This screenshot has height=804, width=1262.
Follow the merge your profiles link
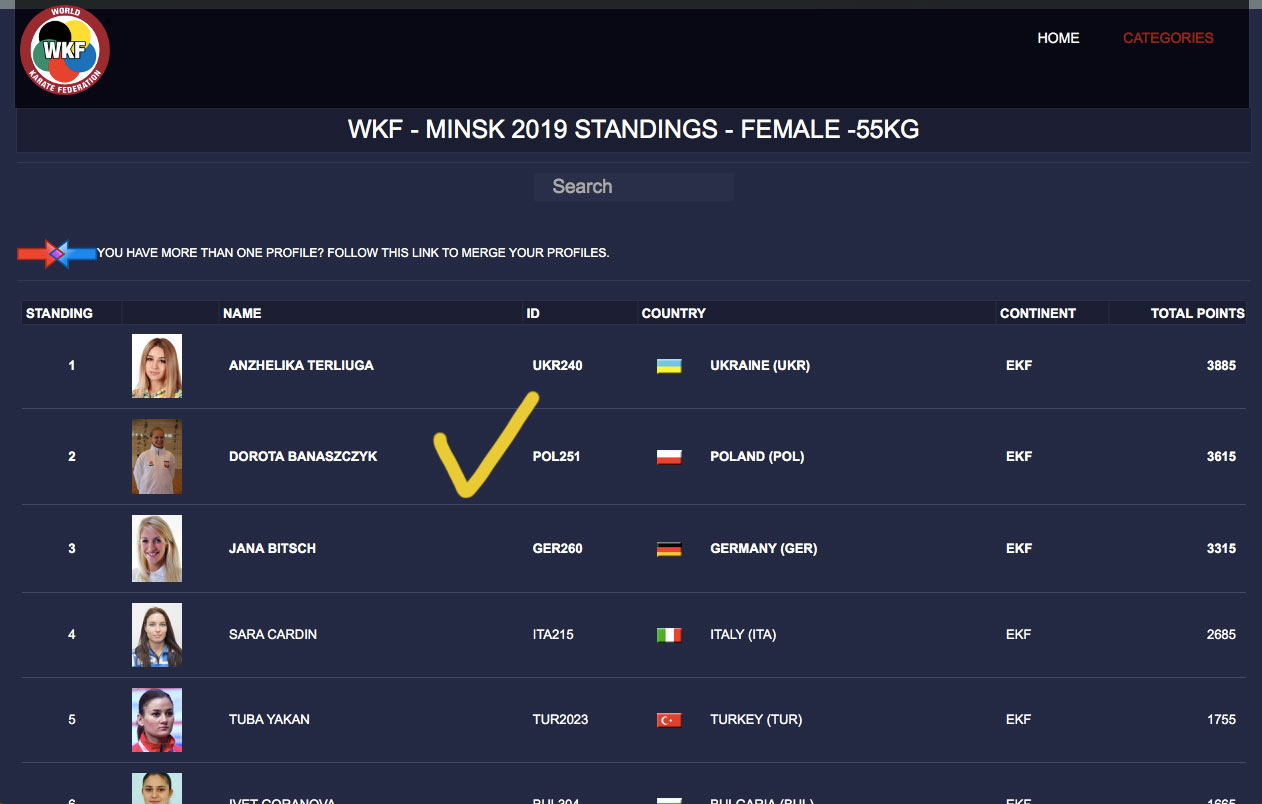point(353,253)
